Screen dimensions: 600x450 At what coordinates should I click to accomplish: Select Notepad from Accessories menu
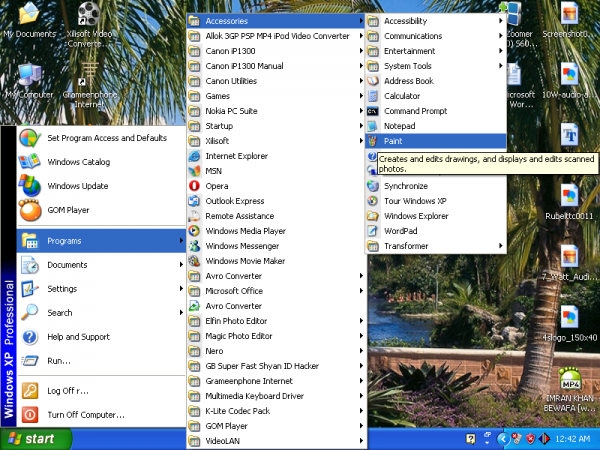[399, 126]
